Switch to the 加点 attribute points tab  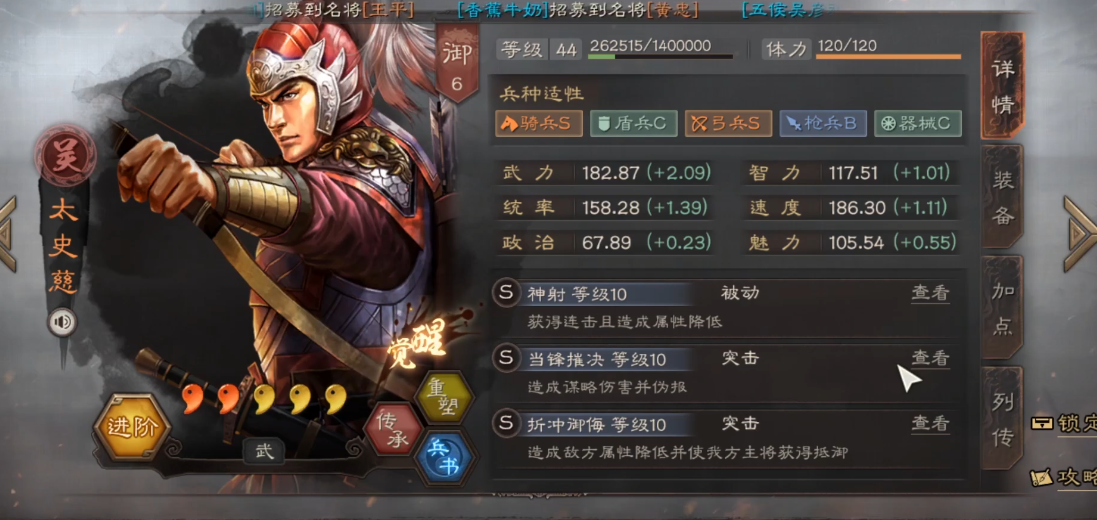(x=1002, y=308)
